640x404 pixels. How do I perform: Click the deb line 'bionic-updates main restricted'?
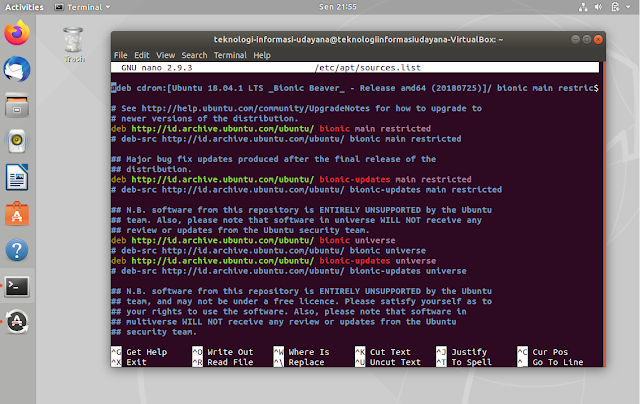coord(291,180)
